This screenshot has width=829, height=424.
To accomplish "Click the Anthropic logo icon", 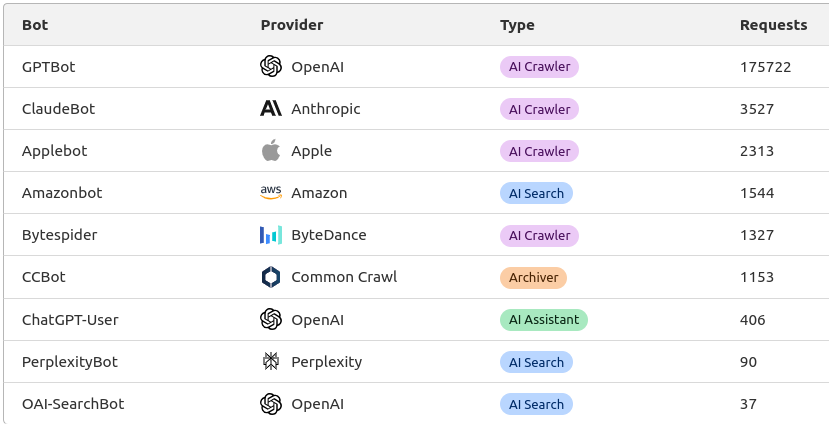I will 270,109.
